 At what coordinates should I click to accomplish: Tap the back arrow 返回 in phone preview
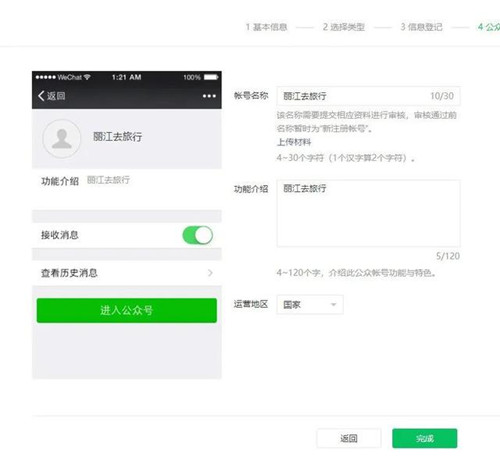[52, 96]
